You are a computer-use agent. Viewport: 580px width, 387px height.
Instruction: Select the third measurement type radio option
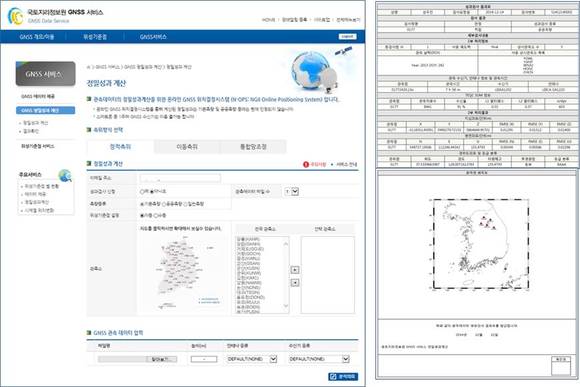(x=186, y=204)
